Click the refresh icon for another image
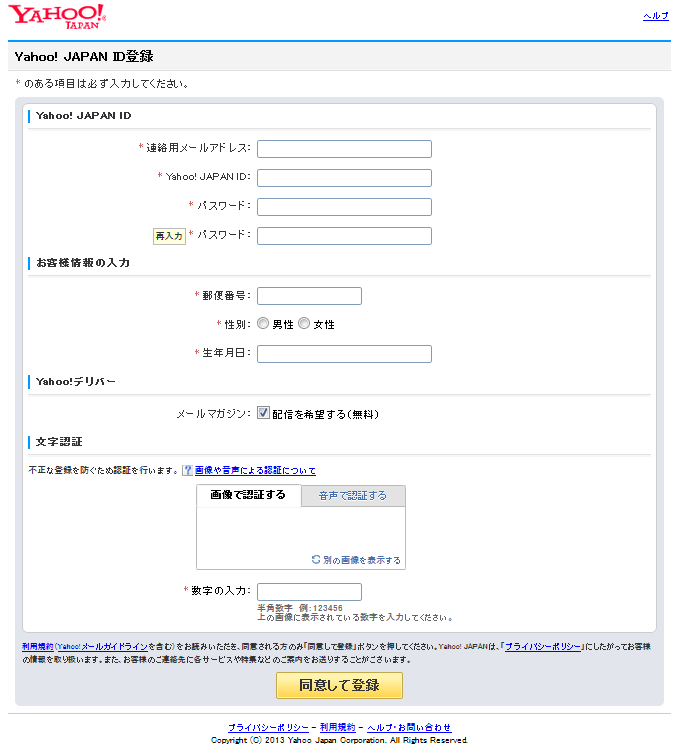The image size is (674, 749). pyautogui.click(x=316, y=559)
